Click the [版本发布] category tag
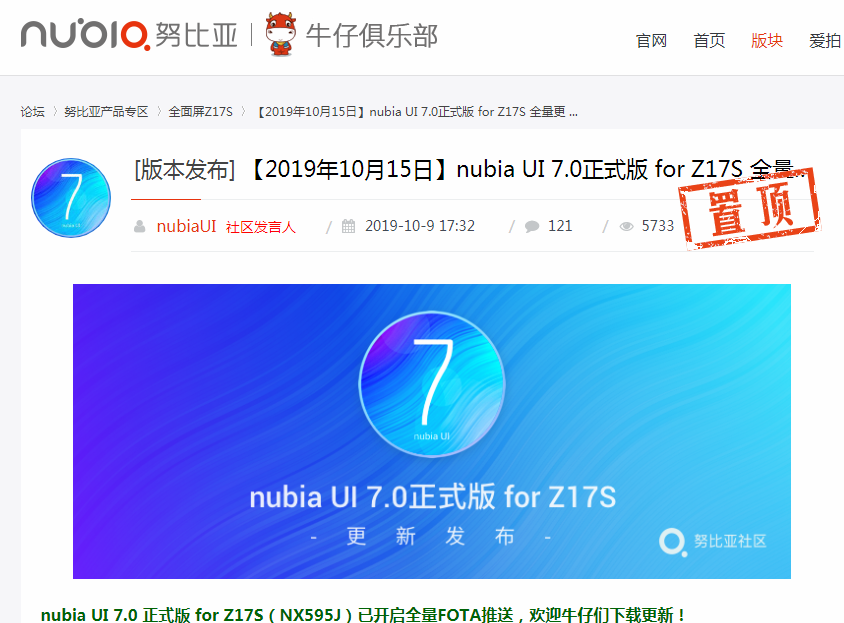844x623 pixels. 184,170
